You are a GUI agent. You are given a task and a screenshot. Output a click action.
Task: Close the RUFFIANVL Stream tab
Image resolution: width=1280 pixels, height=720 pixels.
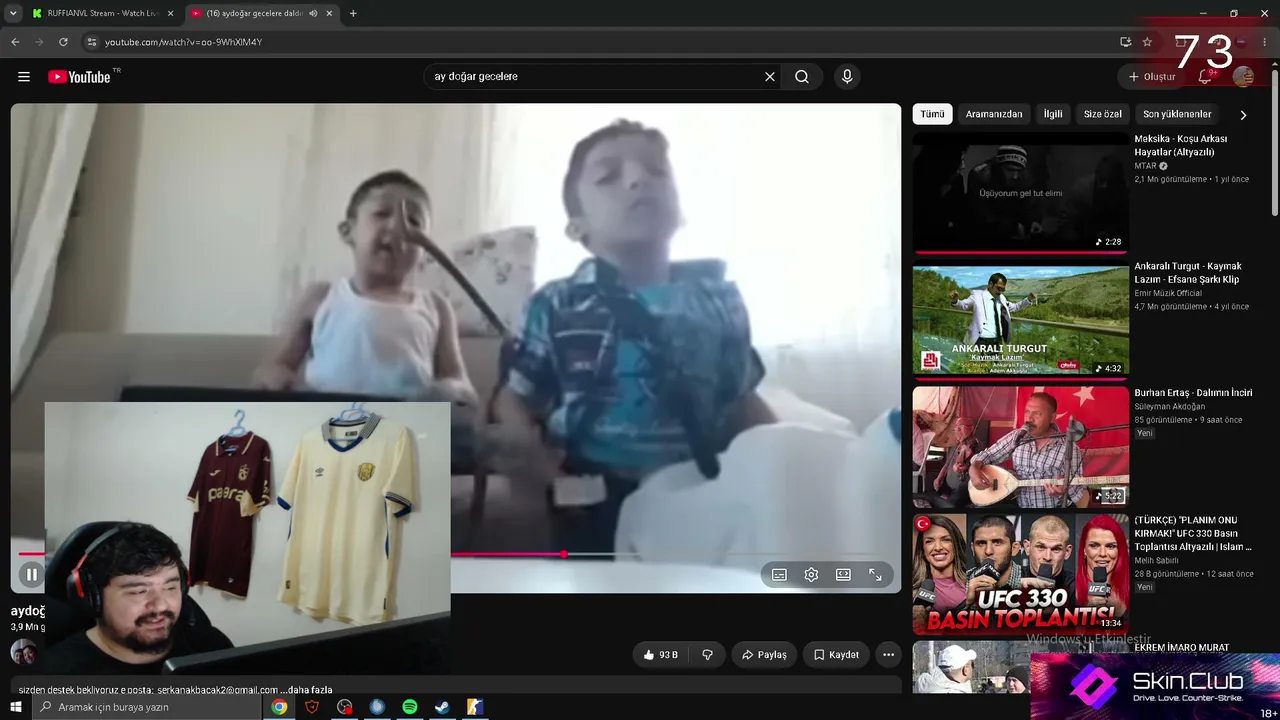coord(170,13)
